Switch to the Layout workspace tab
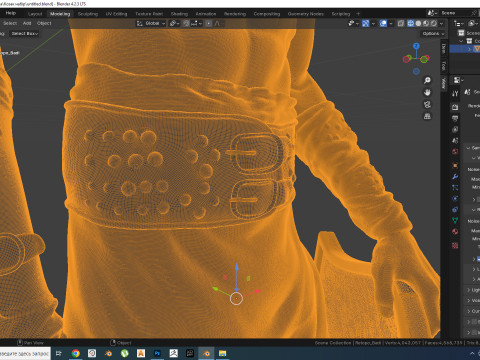The height and width of the screenshot is (360, 480). [x=35, y=14]
